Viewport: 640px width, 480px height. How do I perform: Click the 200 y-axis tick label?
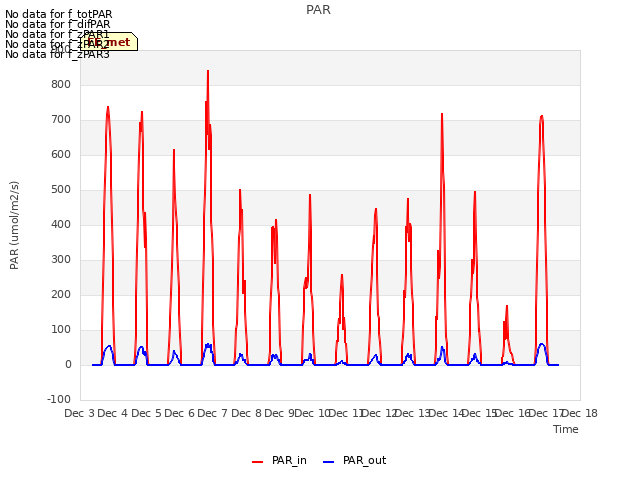click(x=61, y=294)
